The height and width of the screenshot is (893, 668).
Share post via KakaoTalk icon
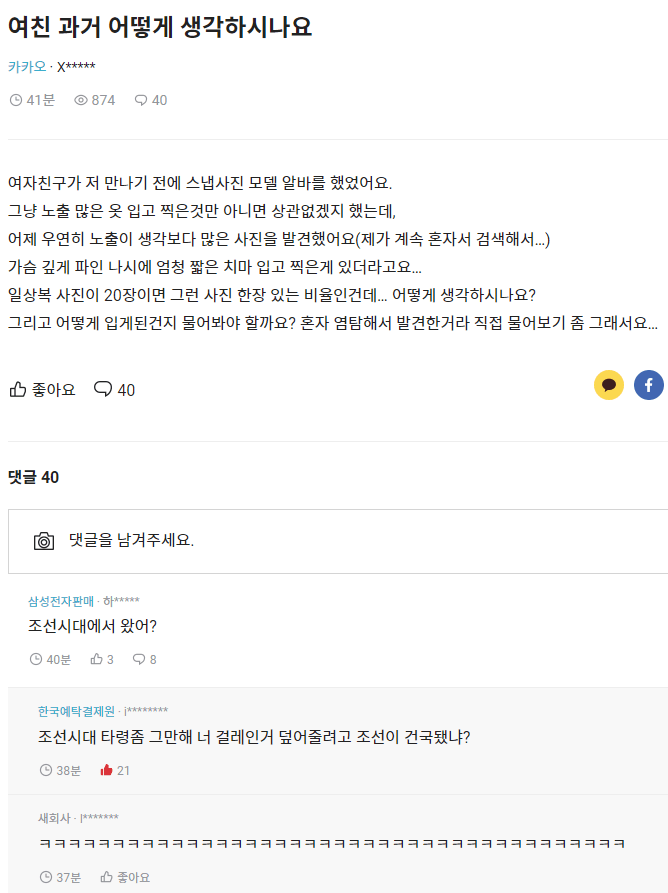pyautogui.click(x=609, y=385)
